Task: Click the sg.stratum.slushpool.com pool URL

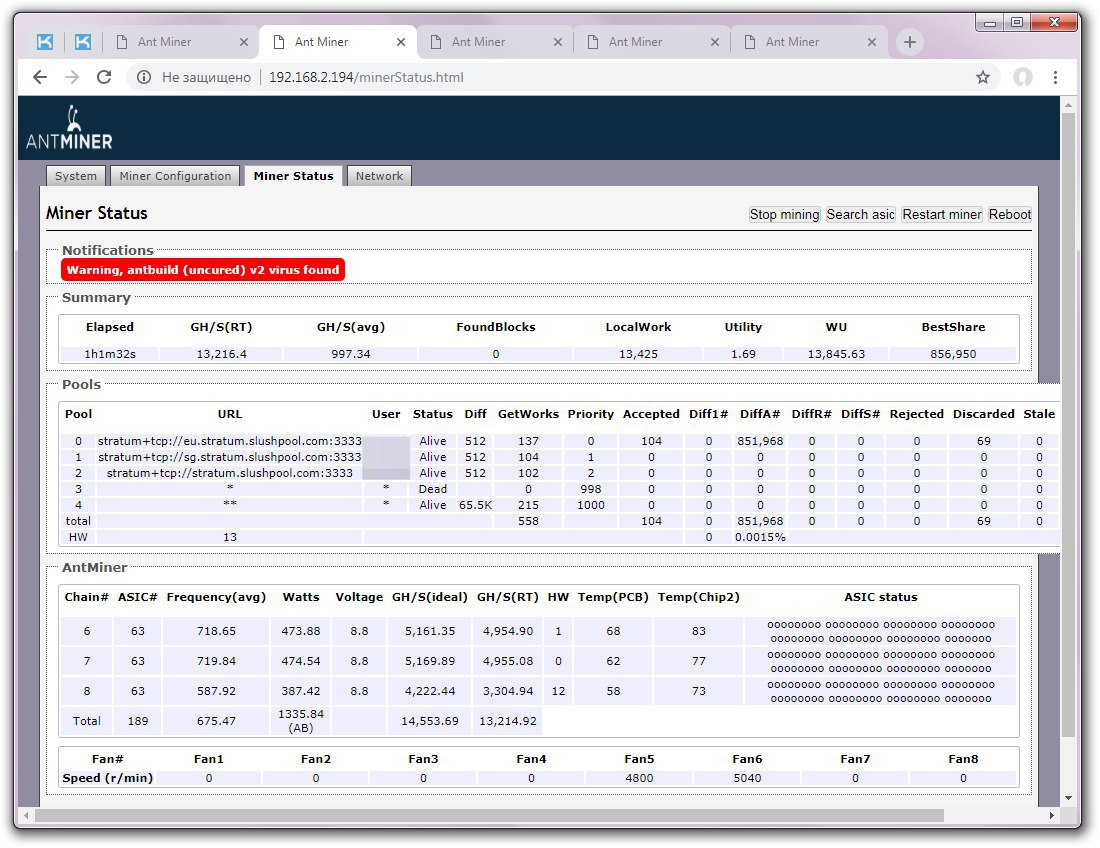Action: [x=229, y=457]
